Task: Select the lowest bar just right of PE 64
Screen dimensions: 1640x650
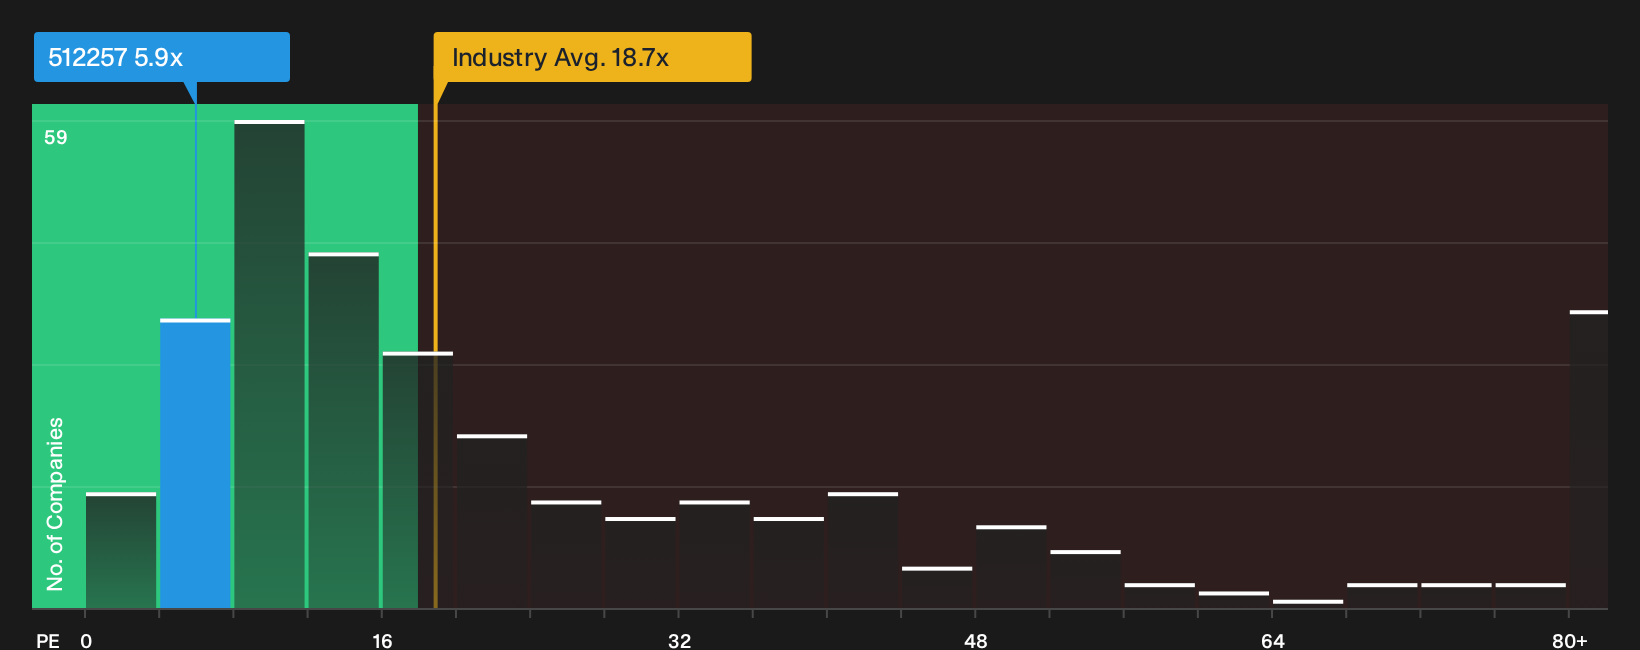Action: 1308,604
